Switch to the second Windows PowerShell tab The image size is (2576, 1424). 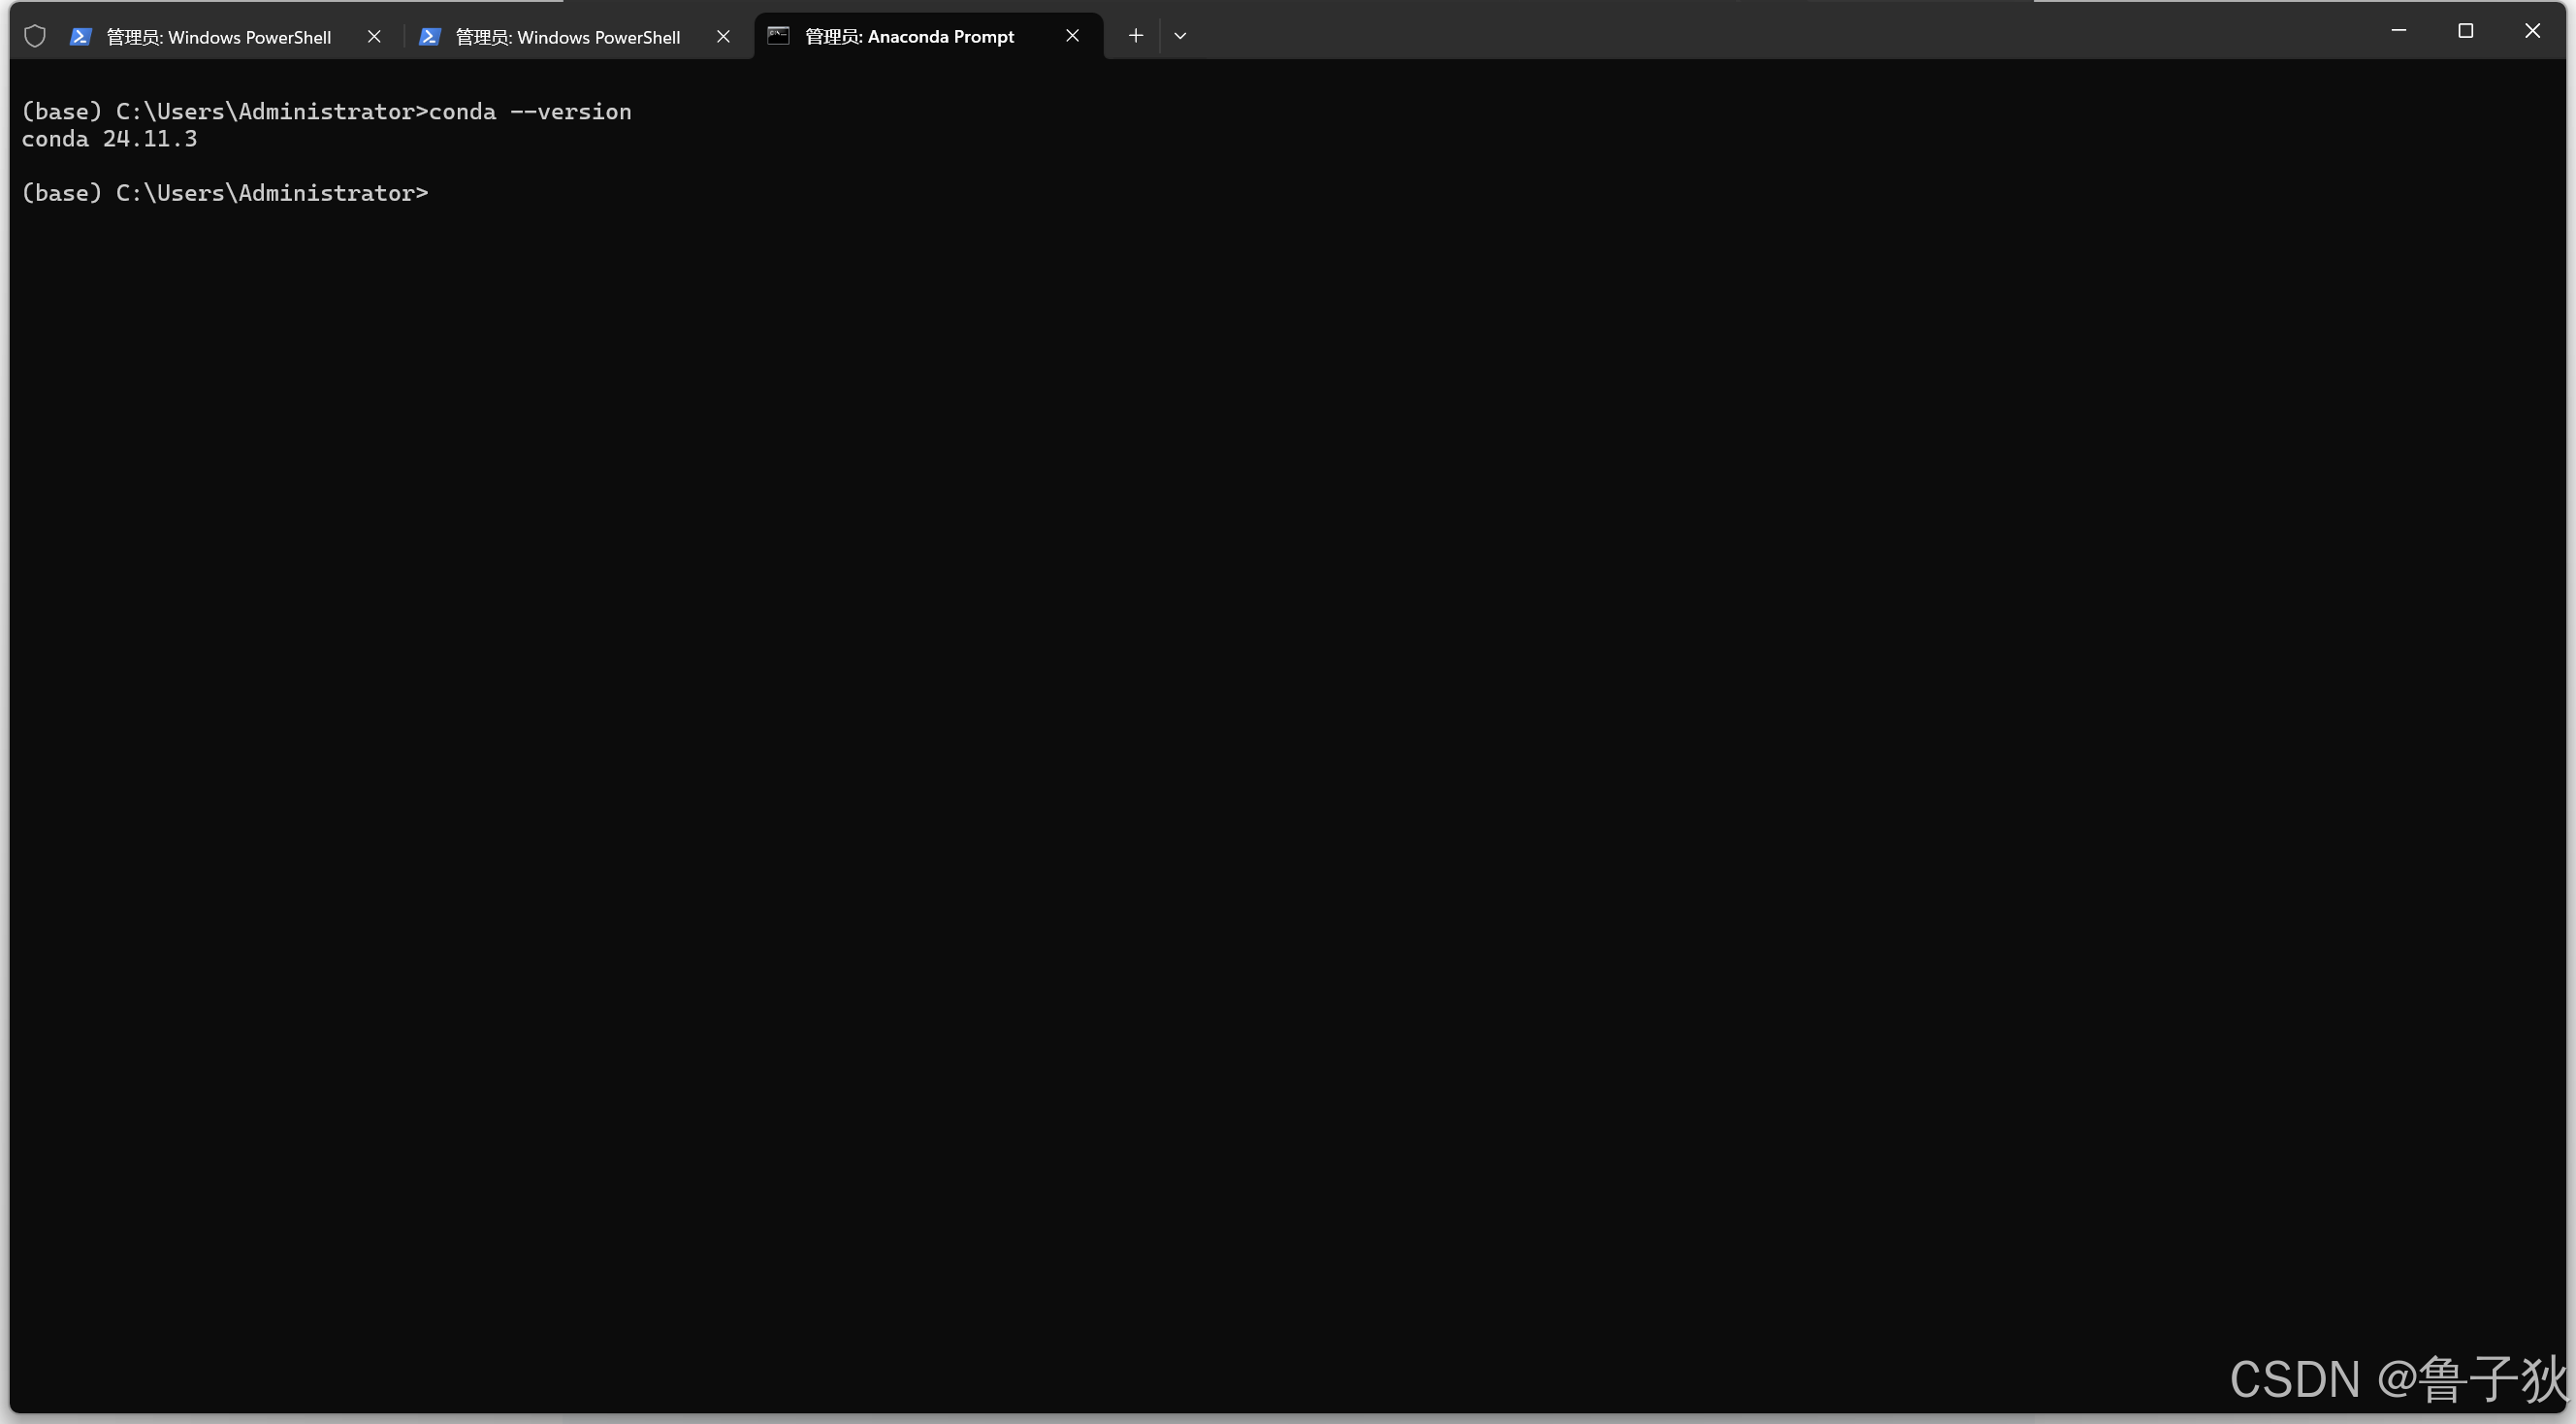point(567,37)
